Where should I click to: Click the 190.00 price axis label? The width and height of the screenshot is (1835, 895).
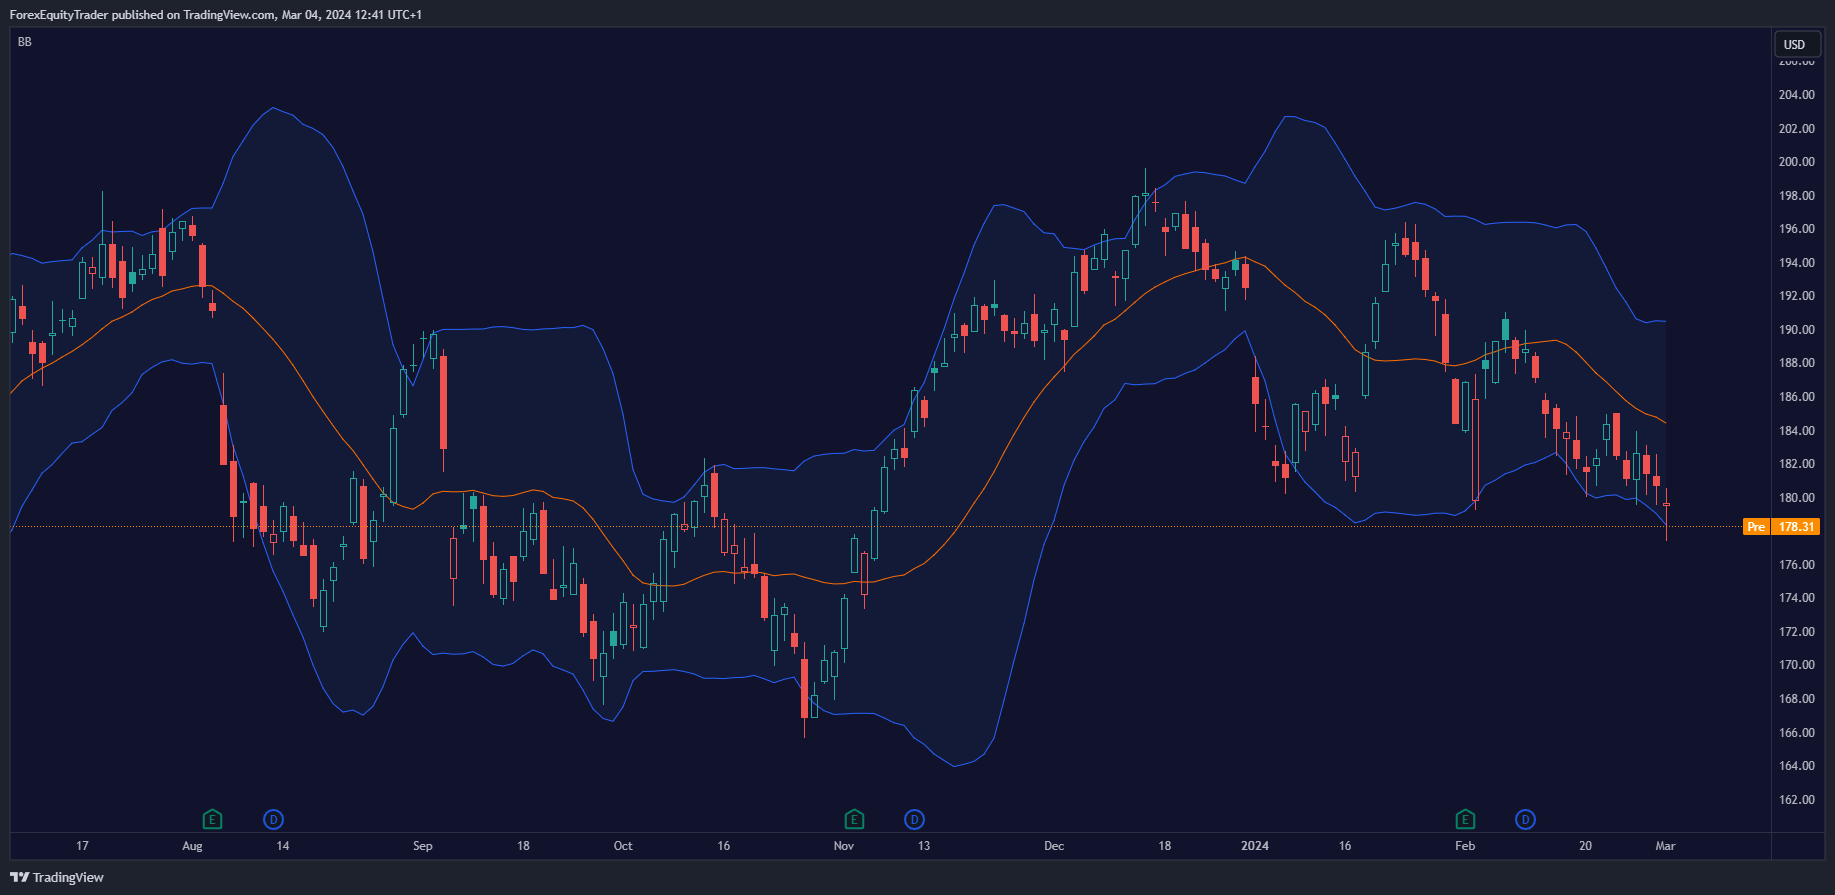[1796, 330]
